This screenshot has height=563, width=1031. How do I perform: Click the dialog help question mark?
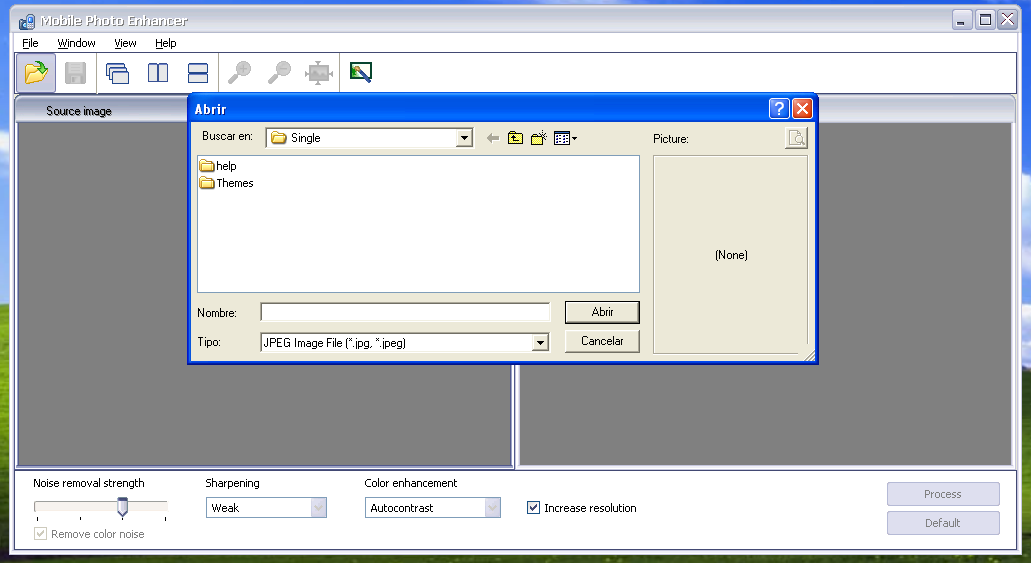point(779,109)
